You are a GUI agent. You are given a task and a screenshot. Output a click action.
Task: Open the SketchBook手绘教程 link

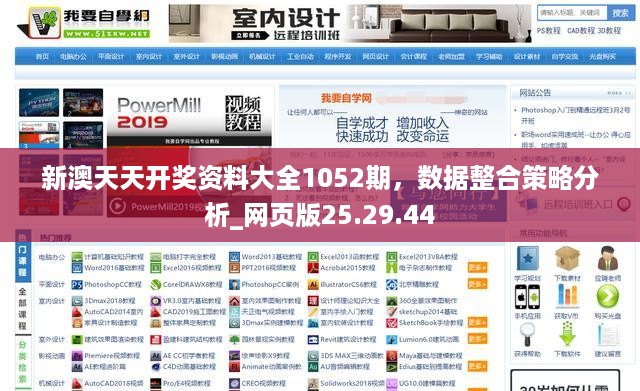click(431, 323)
